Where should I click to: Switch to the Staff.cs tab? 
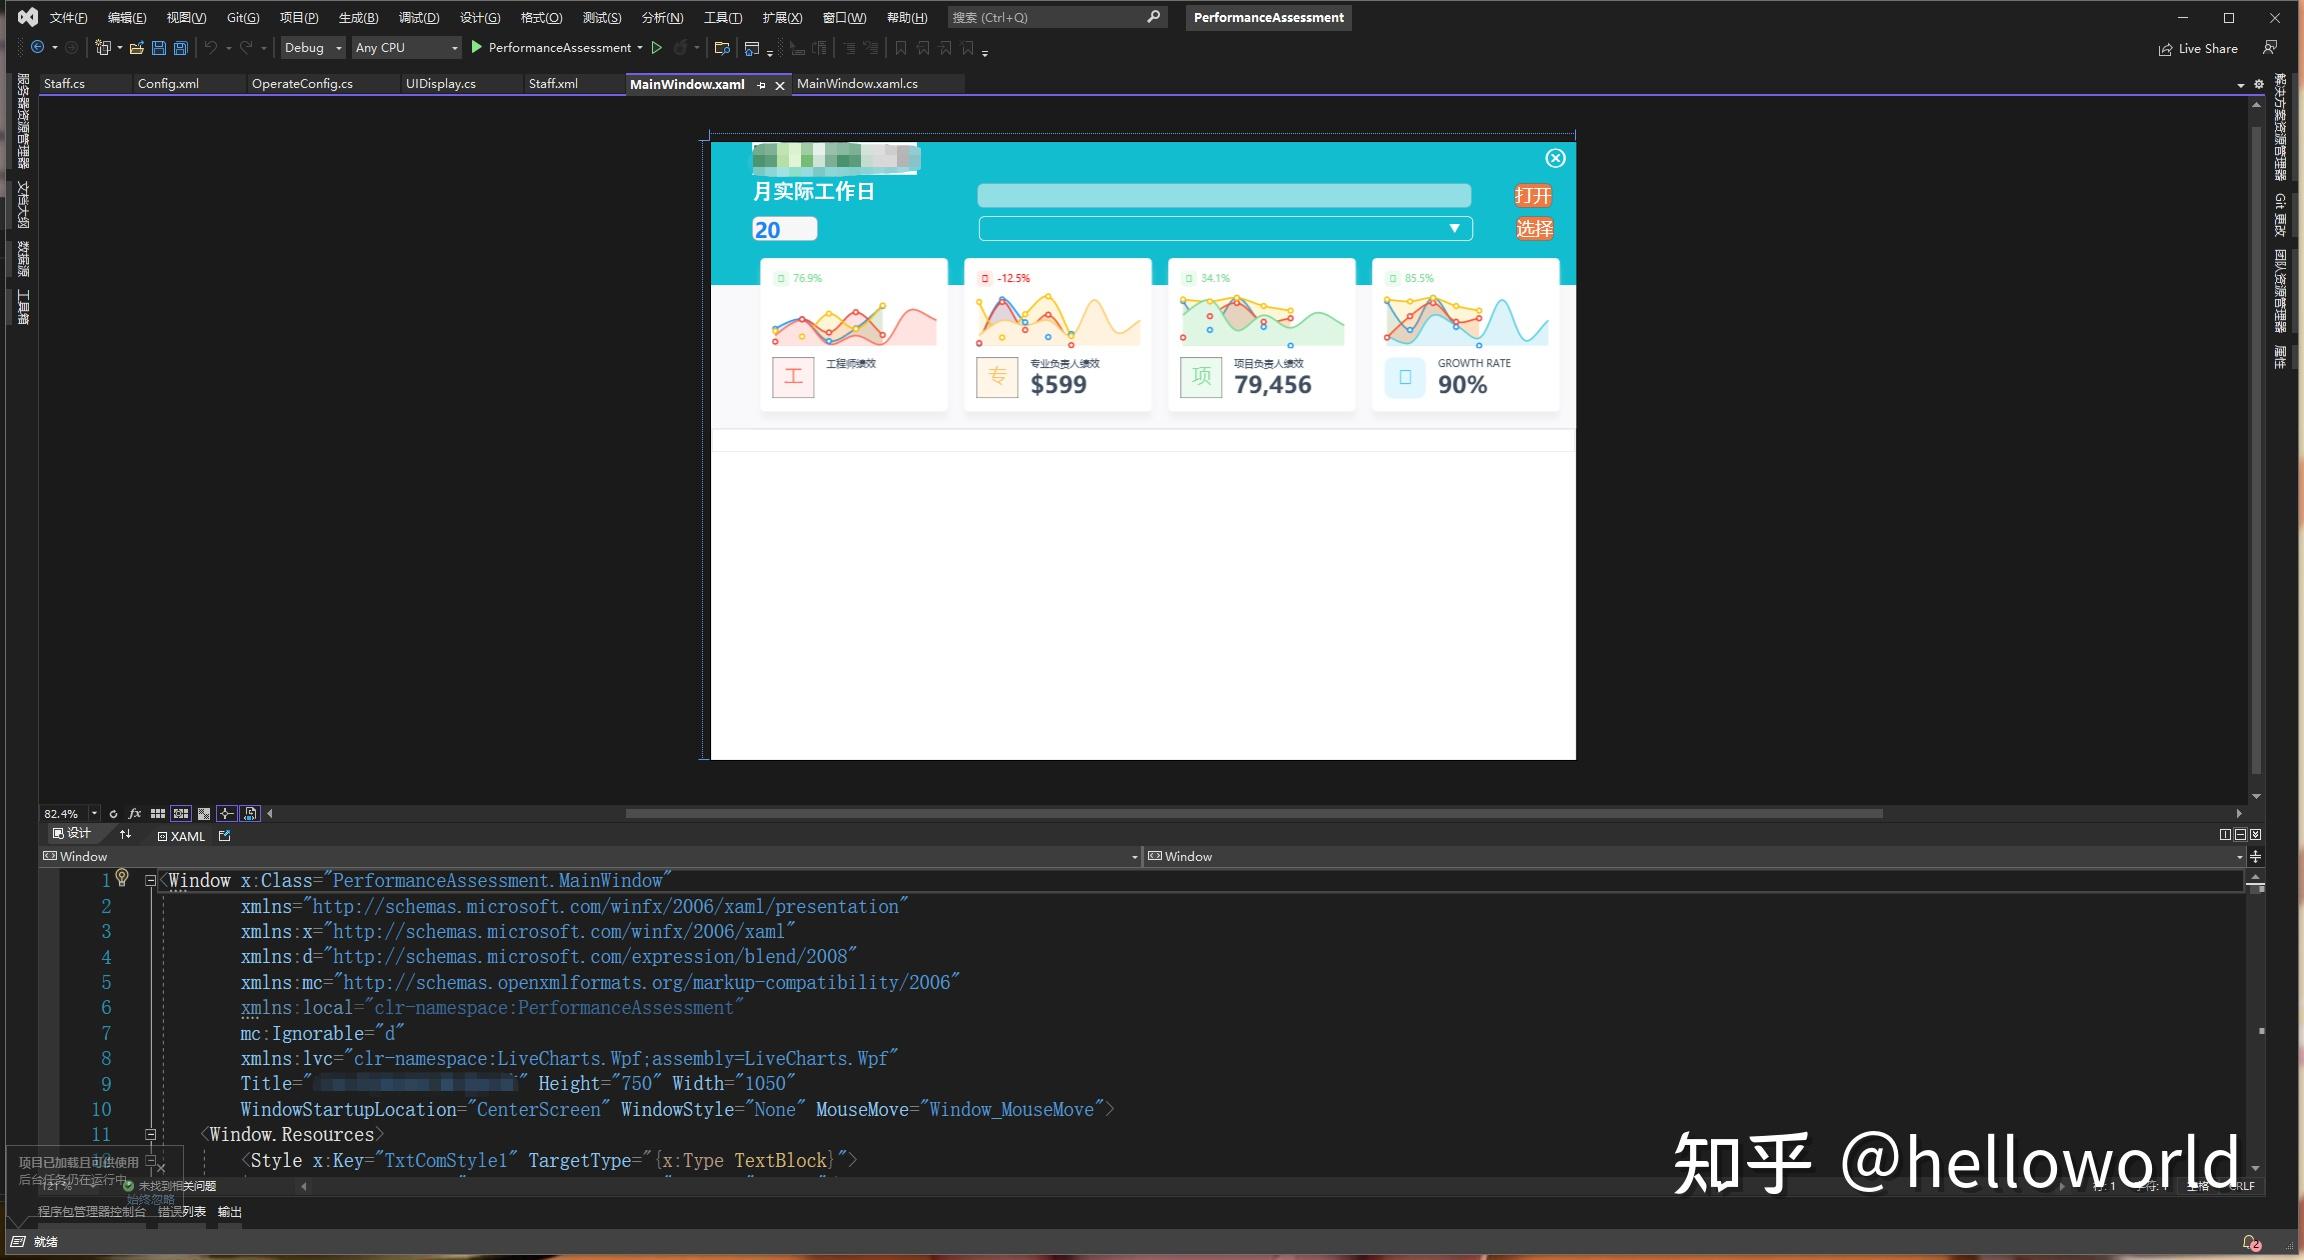pos(64,84)
